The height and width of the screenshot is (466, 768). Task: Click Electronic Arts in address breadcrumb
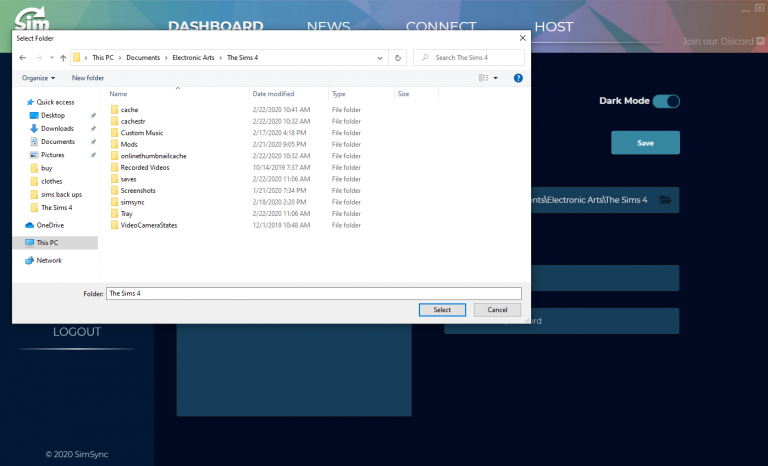click(x=193, y=58)
